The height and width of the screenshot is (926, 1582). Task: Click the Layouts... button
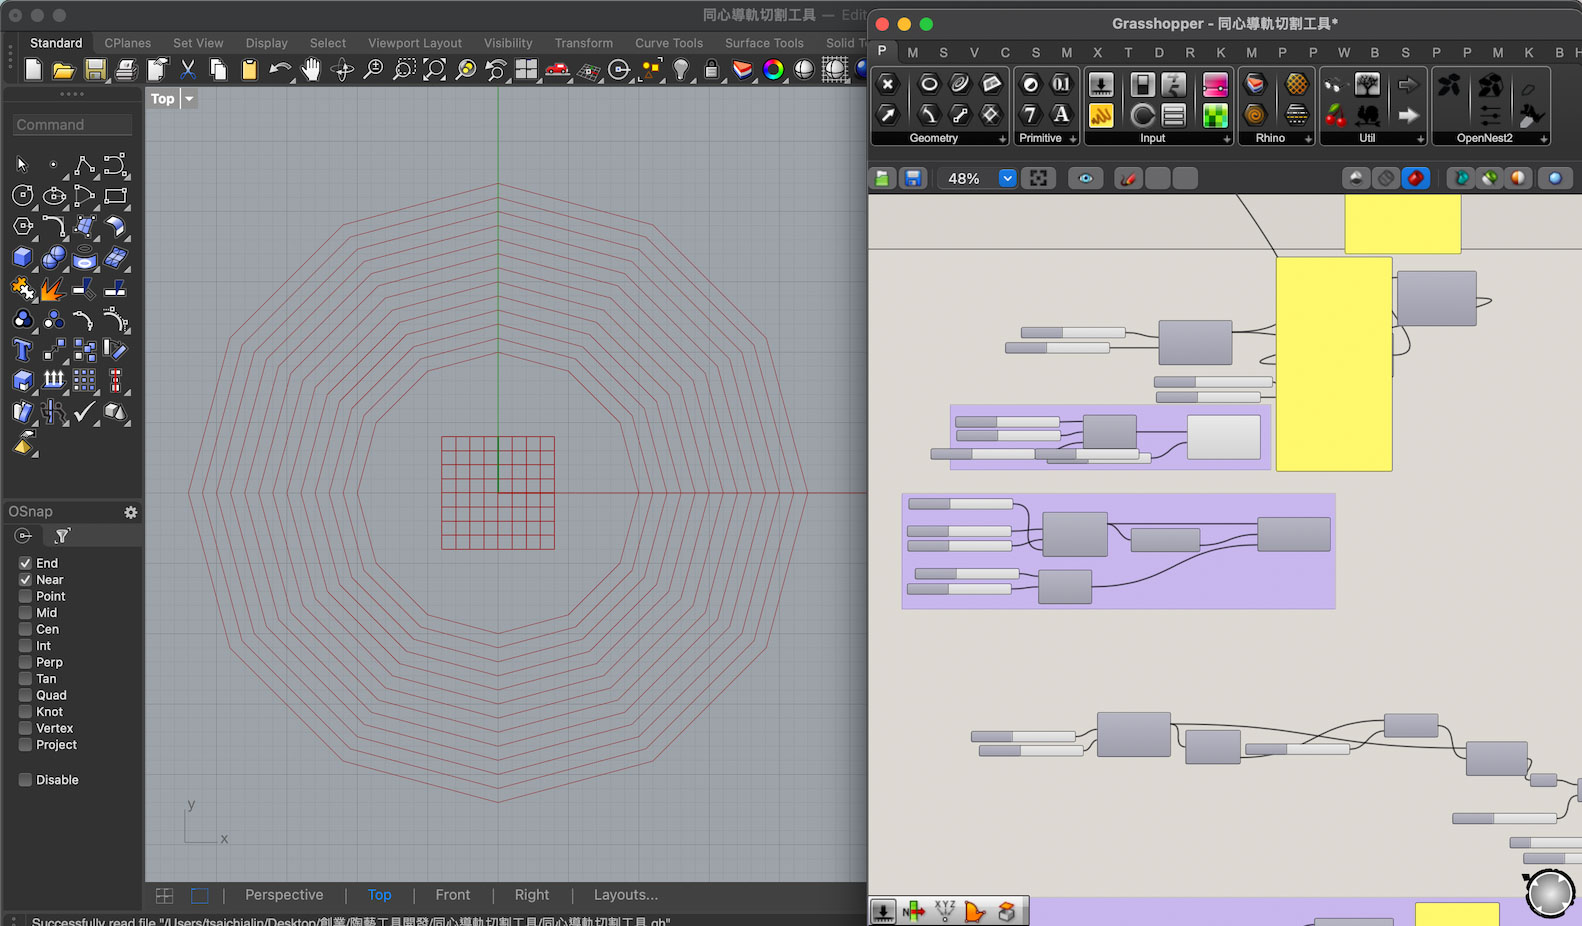[x=625, y=895]
